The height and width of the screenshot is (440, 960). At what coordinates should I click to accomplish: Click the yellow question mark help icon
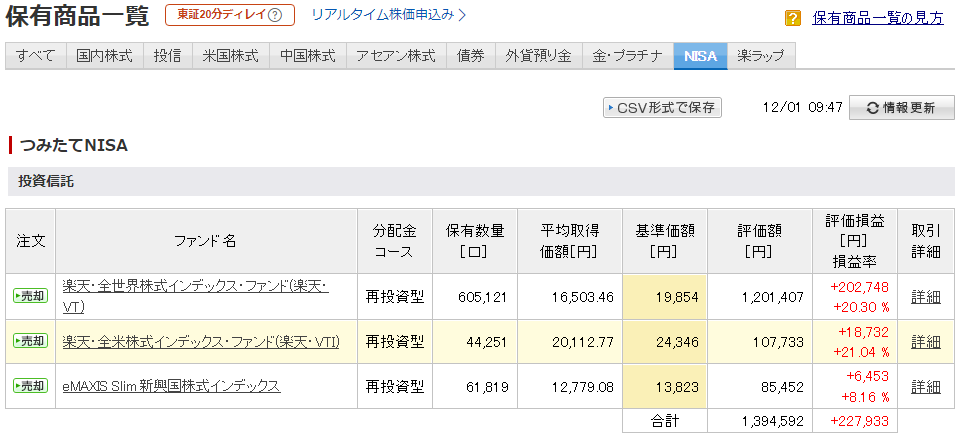[x=793, y=18]
